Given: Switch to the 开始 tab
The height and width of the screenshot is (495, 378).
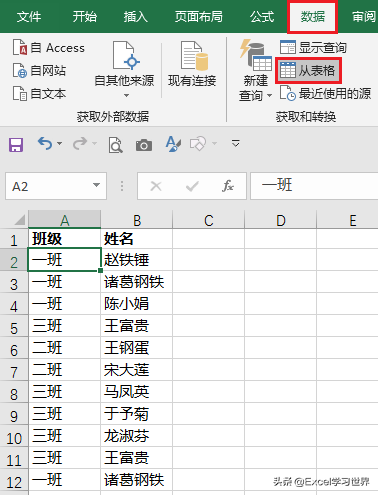Looking at the screenshot, I should click(85, 16).
